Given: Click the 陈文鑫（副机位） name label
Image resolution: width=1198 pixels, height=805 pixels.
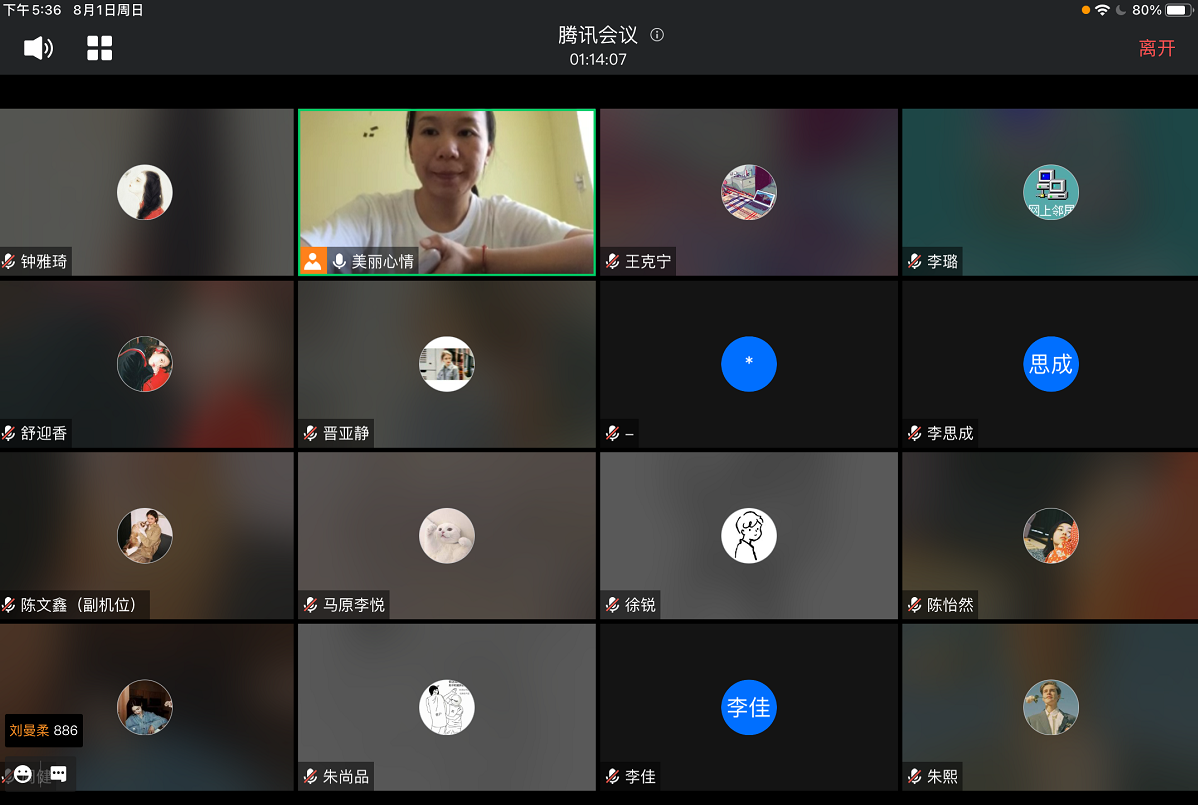Looking at the screenshot, I should (78, 605).
